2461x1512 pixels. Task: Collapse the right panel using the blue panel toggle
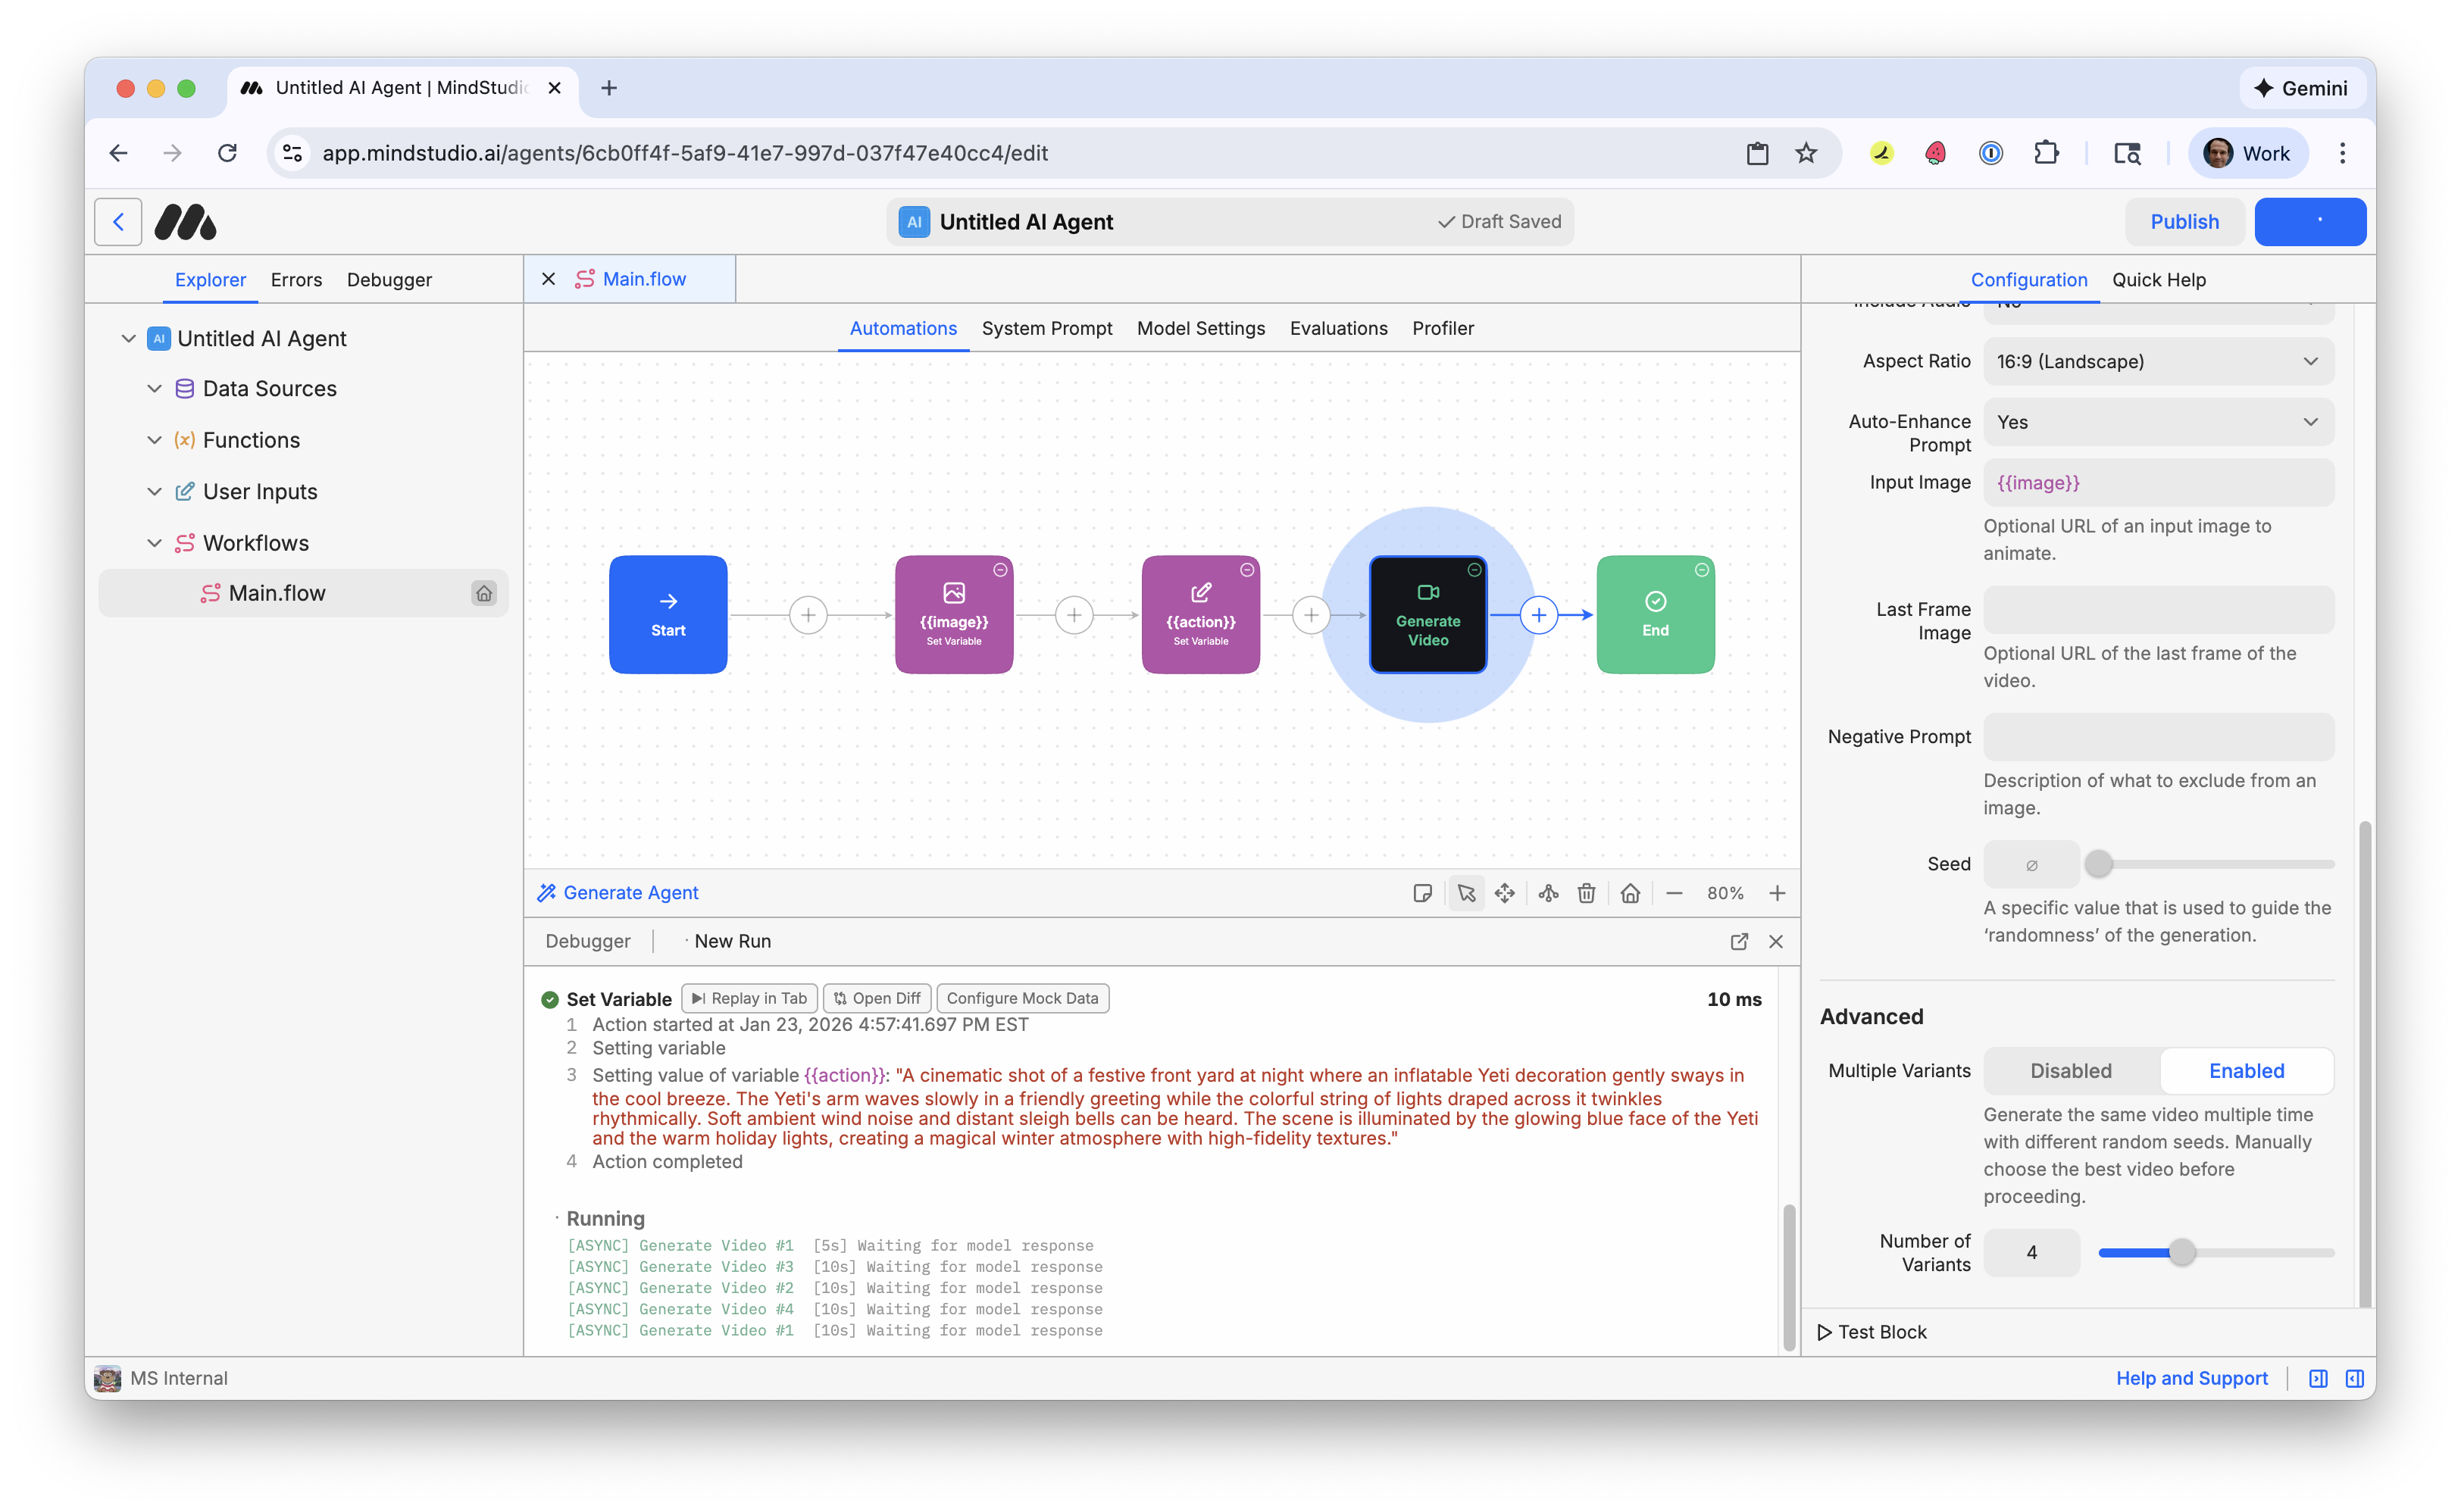click(x=2355, y=1378)
